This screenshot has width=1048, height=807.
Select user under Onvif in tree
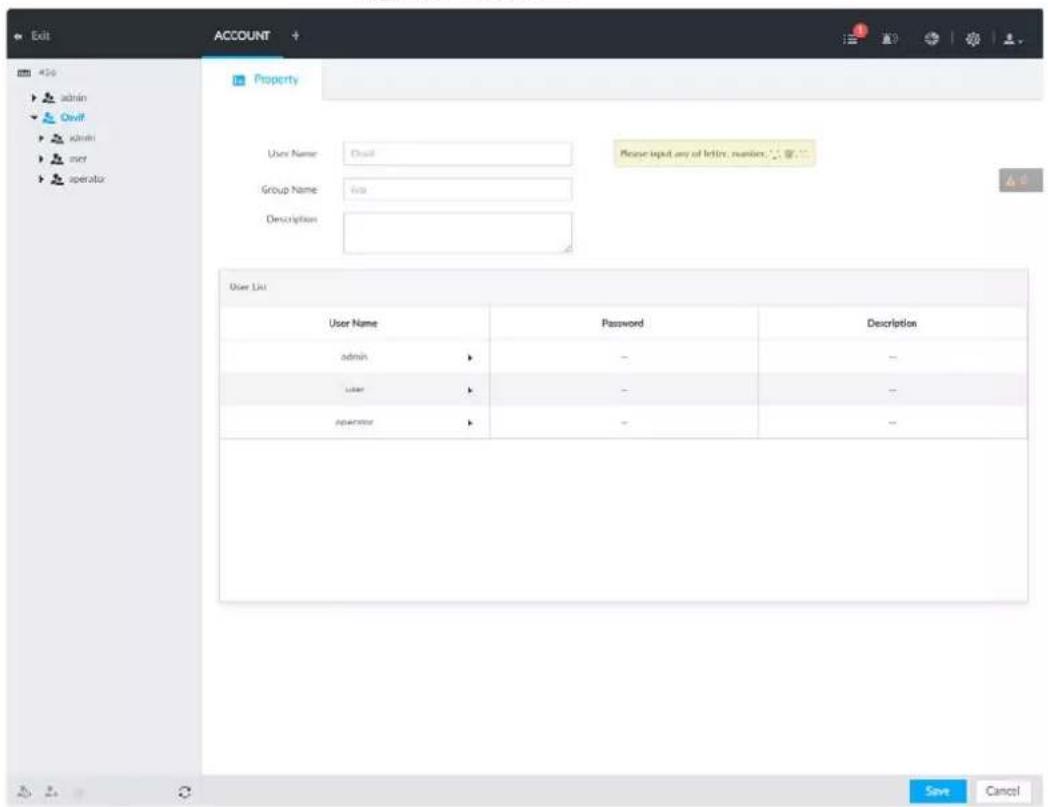[x=78, y=159]
